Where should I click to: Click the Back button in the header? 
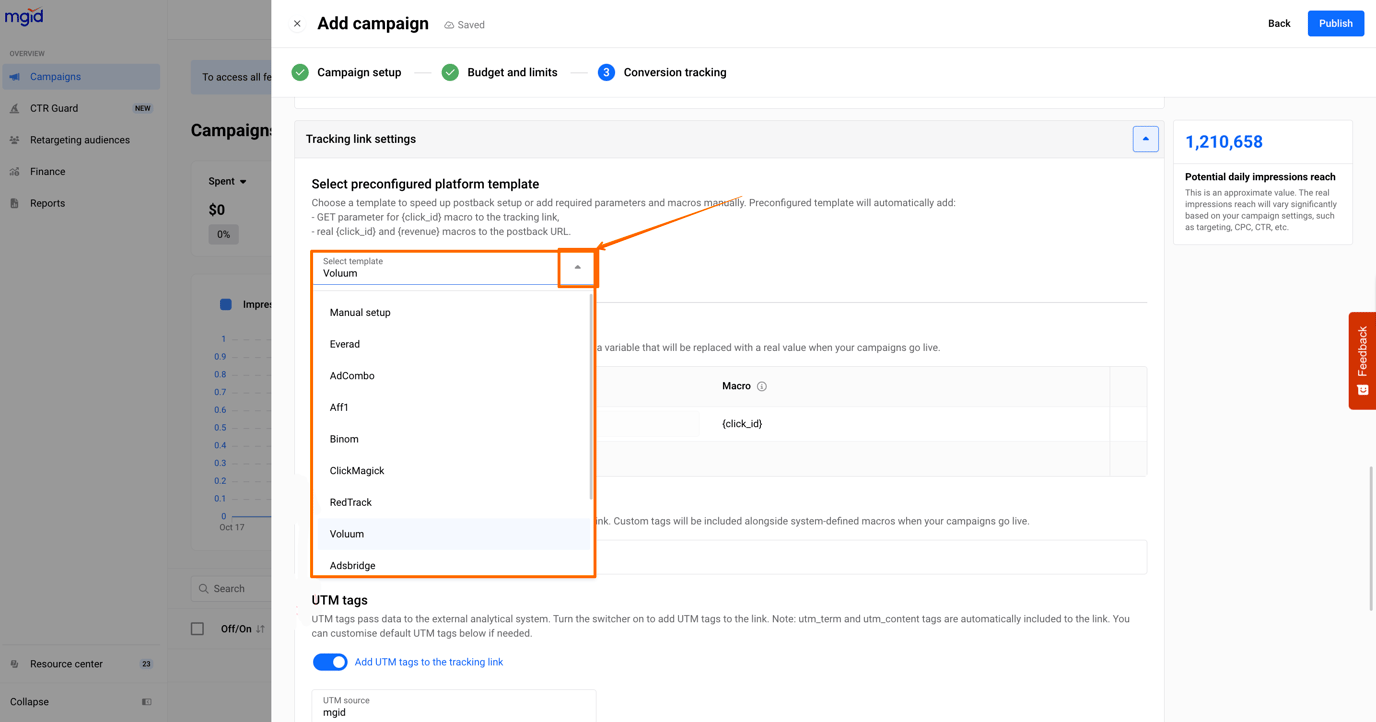[x=1279, y=22]
